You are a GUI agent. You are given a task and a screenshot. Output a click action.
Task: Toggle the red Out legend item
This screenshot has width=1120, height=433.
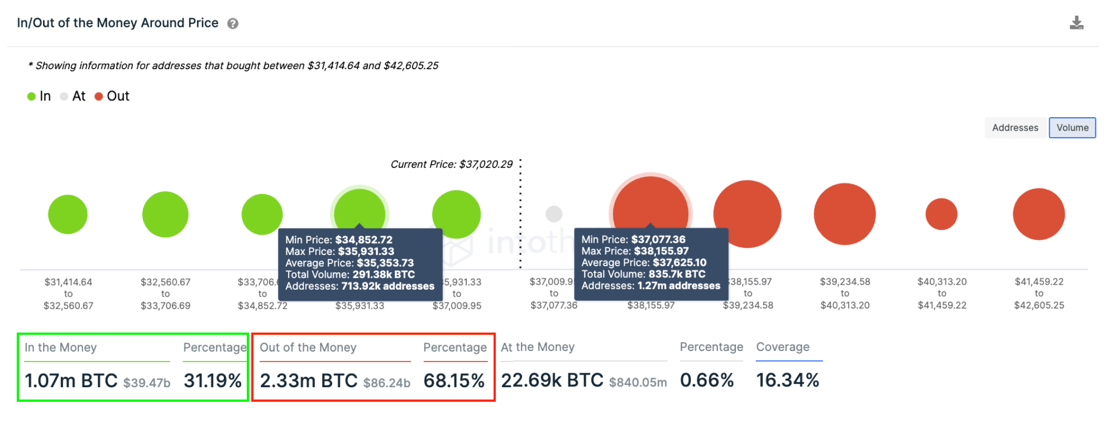(112, 96)
